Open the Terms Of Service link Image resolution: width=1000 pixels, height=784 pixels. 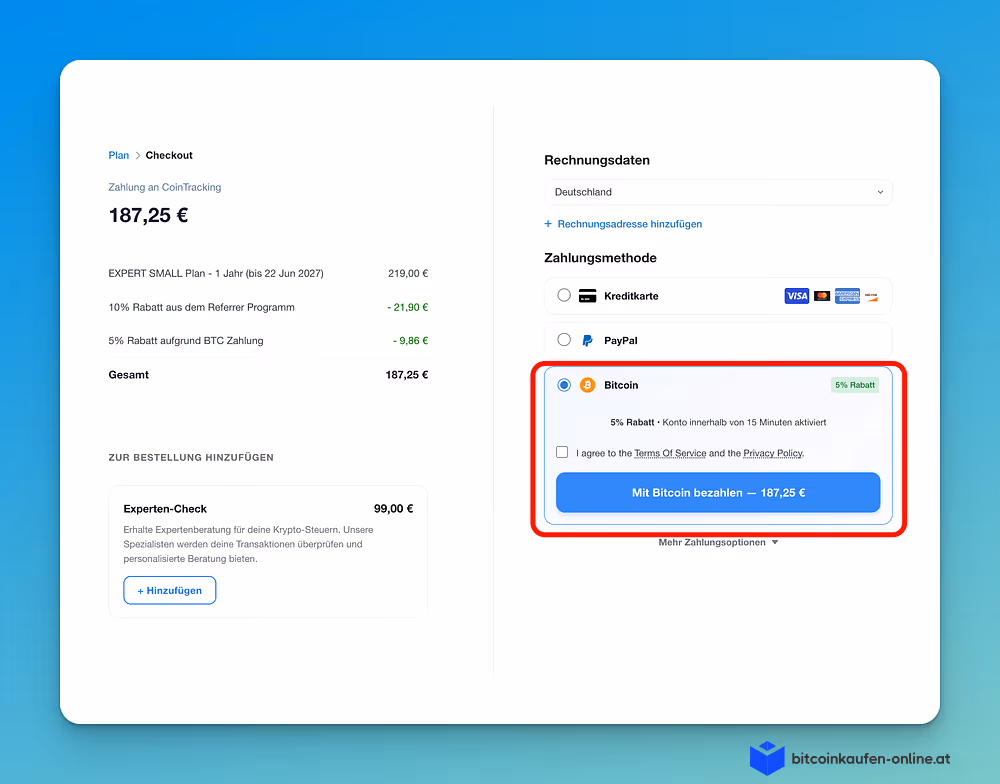670,453
